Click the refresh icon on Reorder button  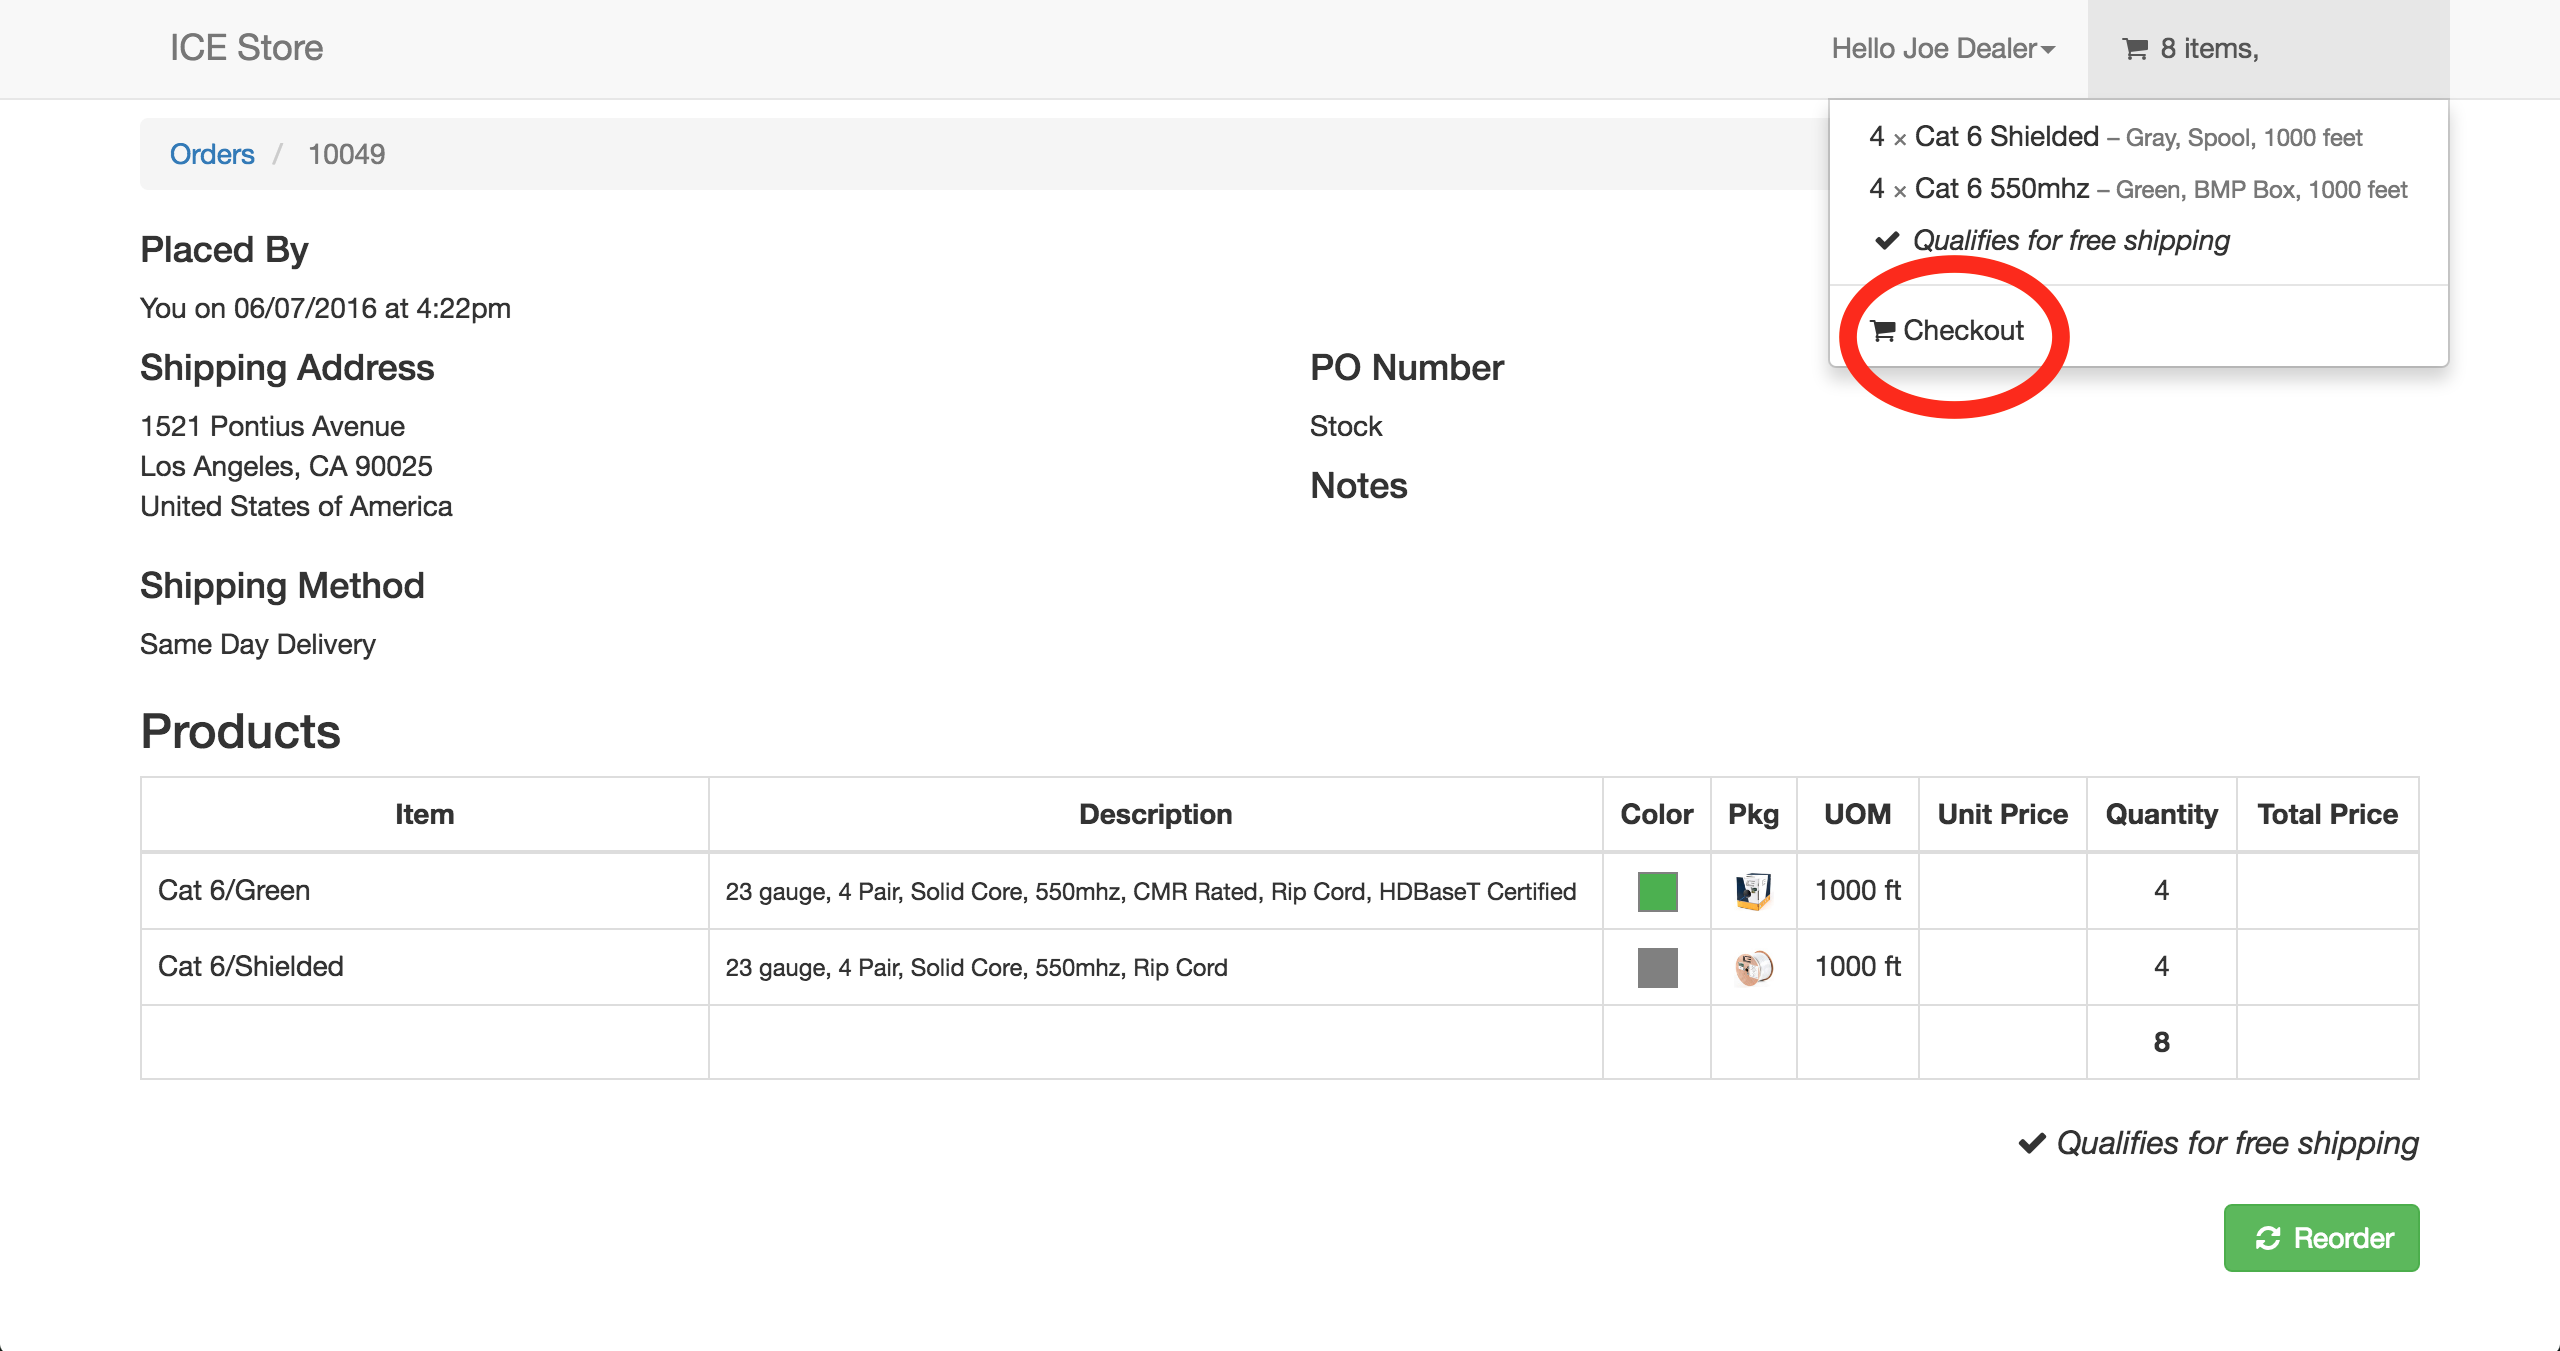2267,1238
